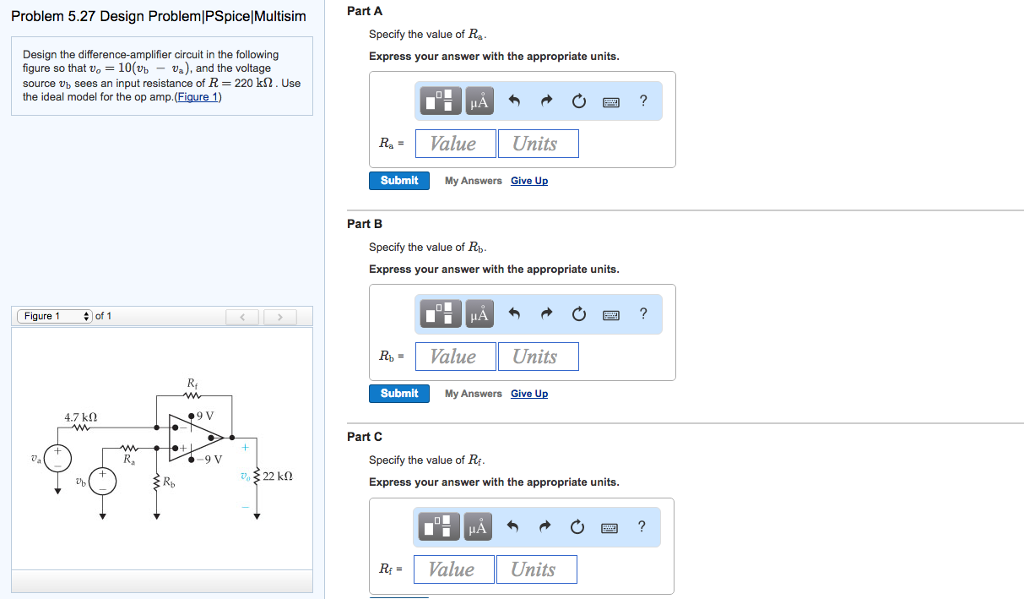Viewport: 1024px width, 599px height.
Task: Undo in the Part C toolbar
Action: 513,526
